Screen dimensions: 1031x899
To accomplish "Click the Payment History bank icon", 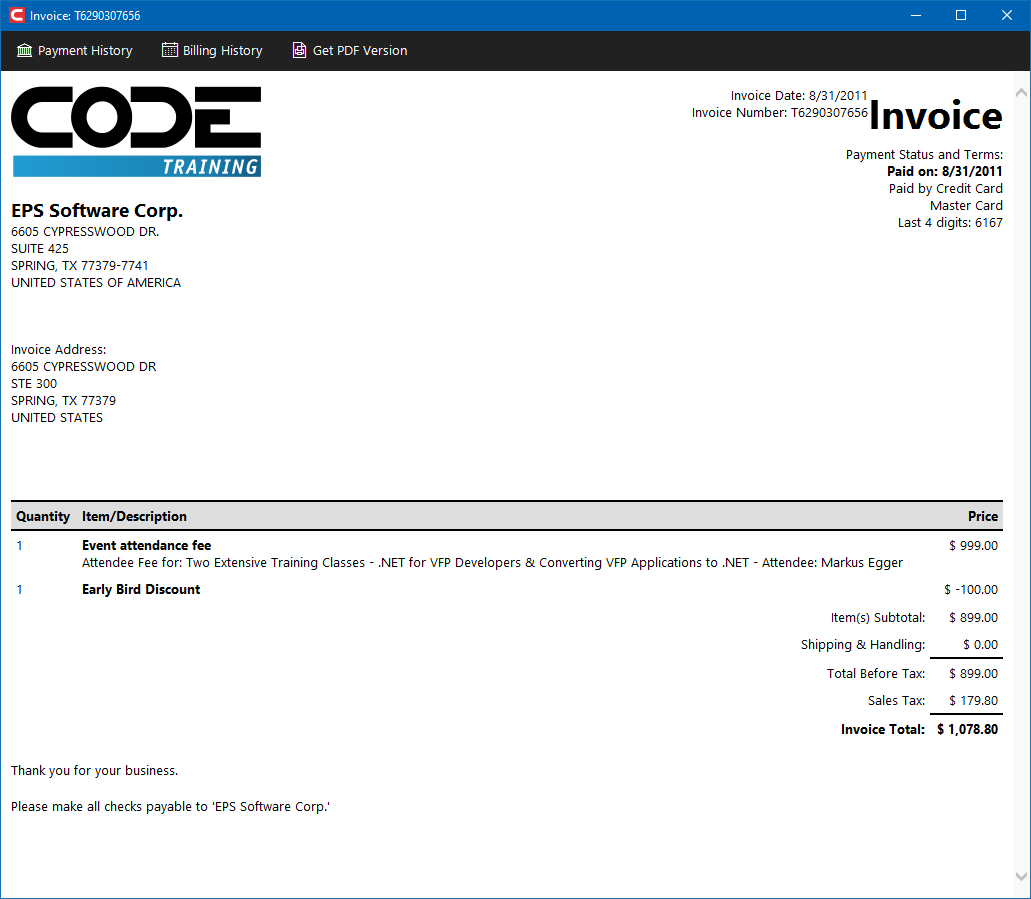I will (x=24, y=50).
